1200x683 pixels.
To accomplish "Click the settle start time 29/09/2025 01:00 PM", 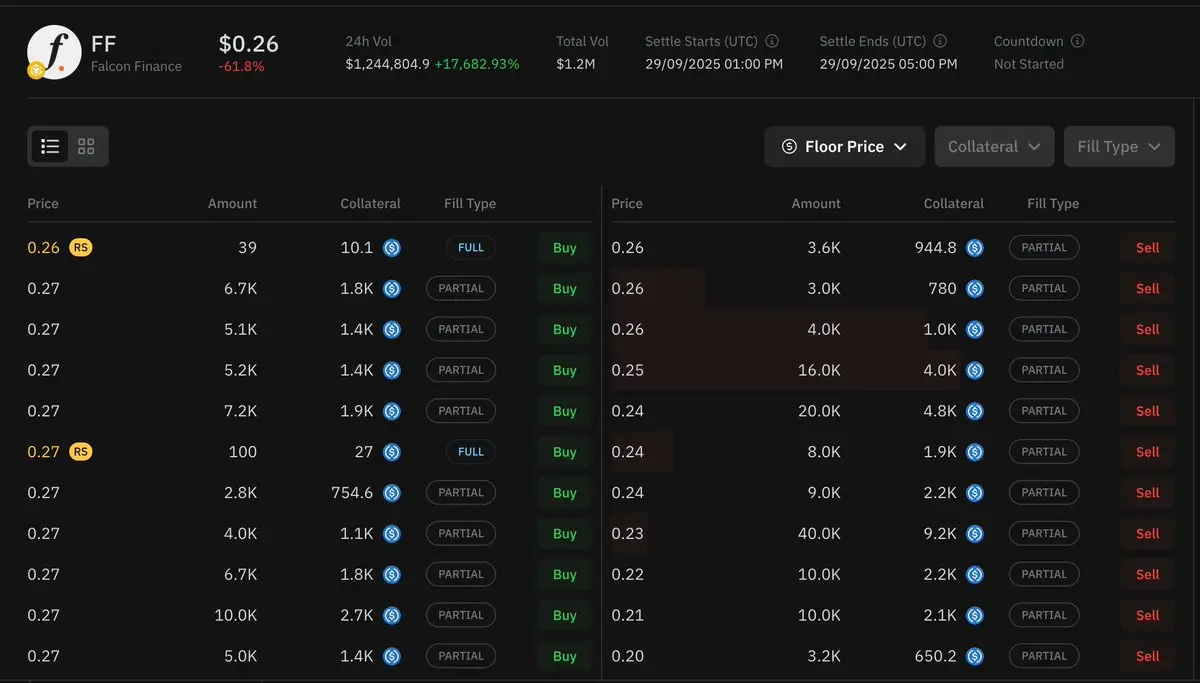I will tap(714, 64).
